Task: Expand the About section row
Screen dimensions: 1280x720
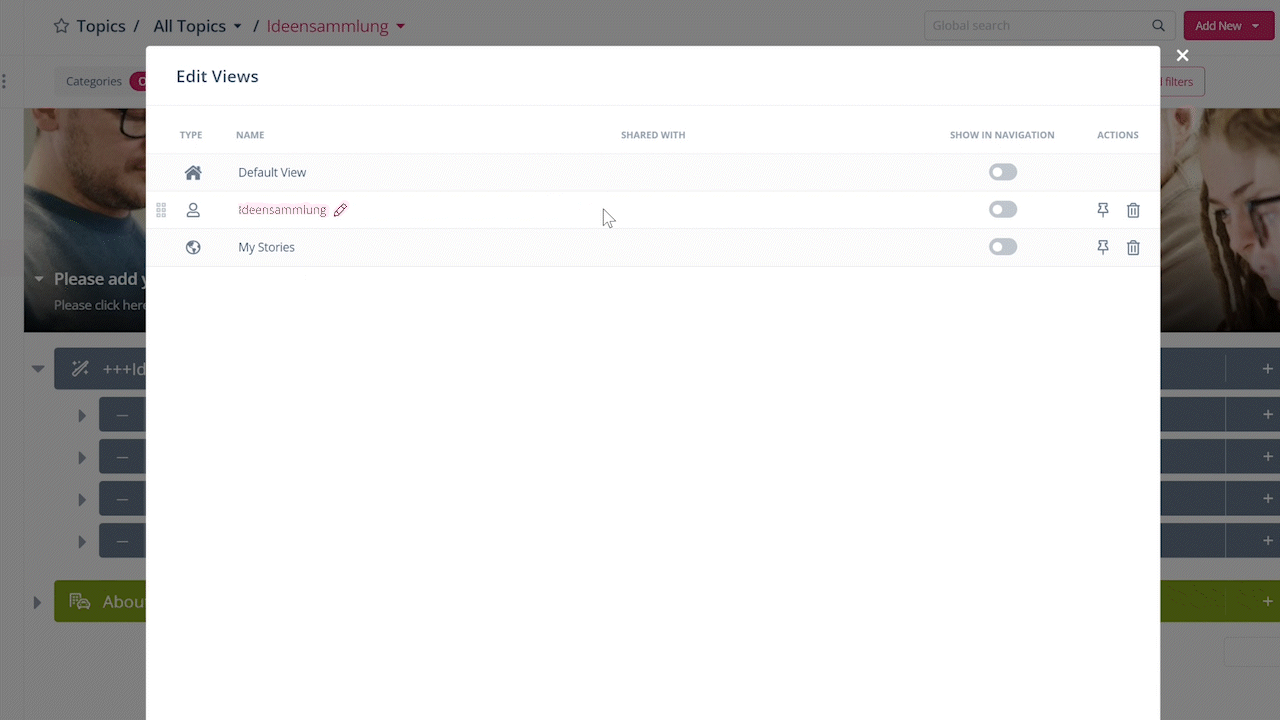Action: click(x=37, y=602)
